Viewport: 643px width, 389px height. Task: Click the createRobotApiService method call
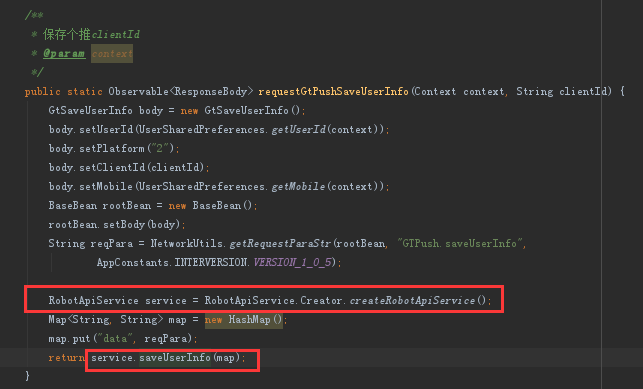click(x=412, y=300)
